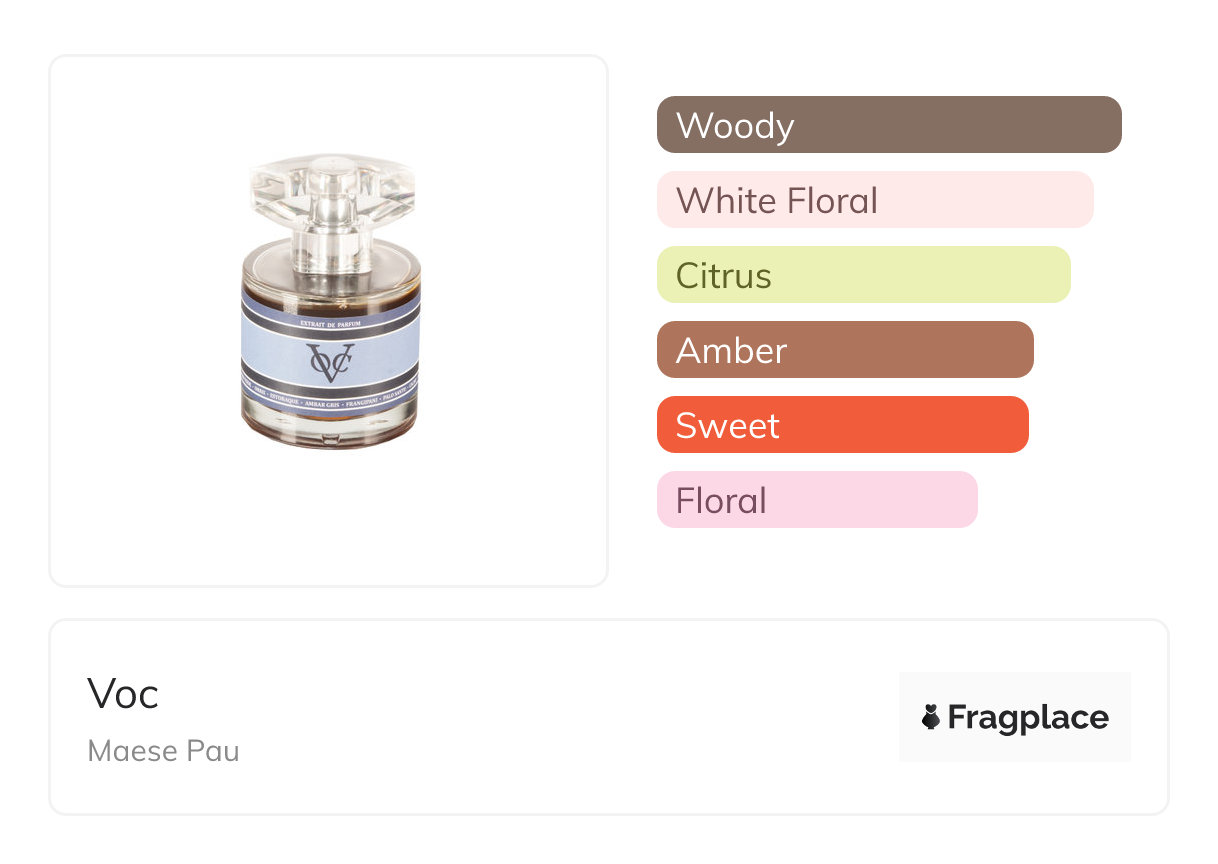The width and height of the screenshot is (1218, 864).
Task: Click the VOC monogram on the label
Action: click(331, 361)
